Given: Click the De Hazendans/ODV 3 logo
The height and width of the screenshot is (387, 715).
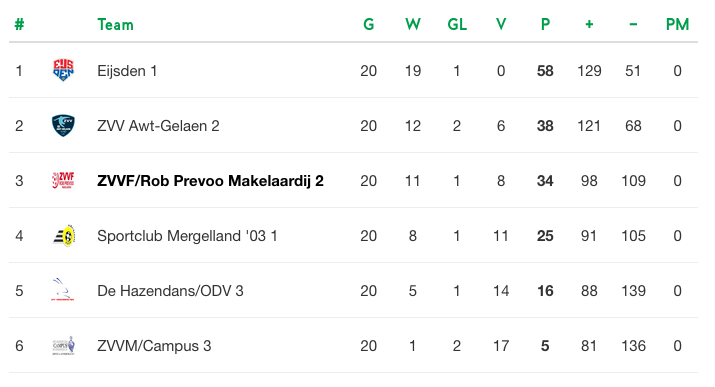Looking at the screenshot, I should [x=63, y=290].
